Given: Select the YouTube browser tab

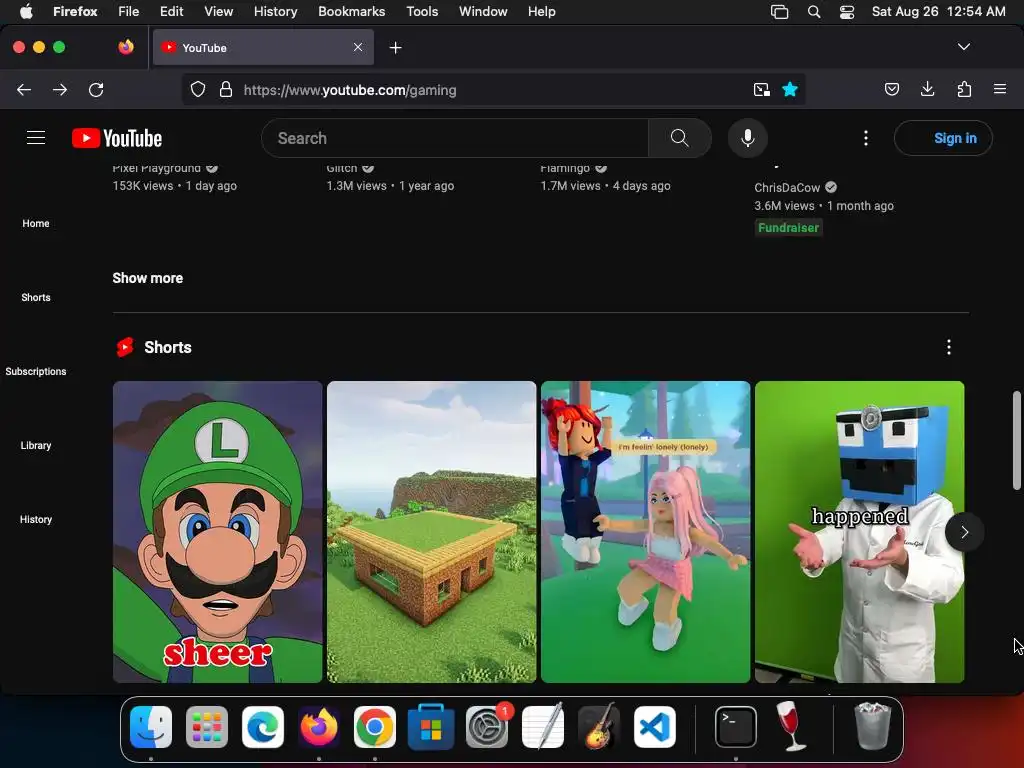Looking at the screenshot, I should [263, 47].
